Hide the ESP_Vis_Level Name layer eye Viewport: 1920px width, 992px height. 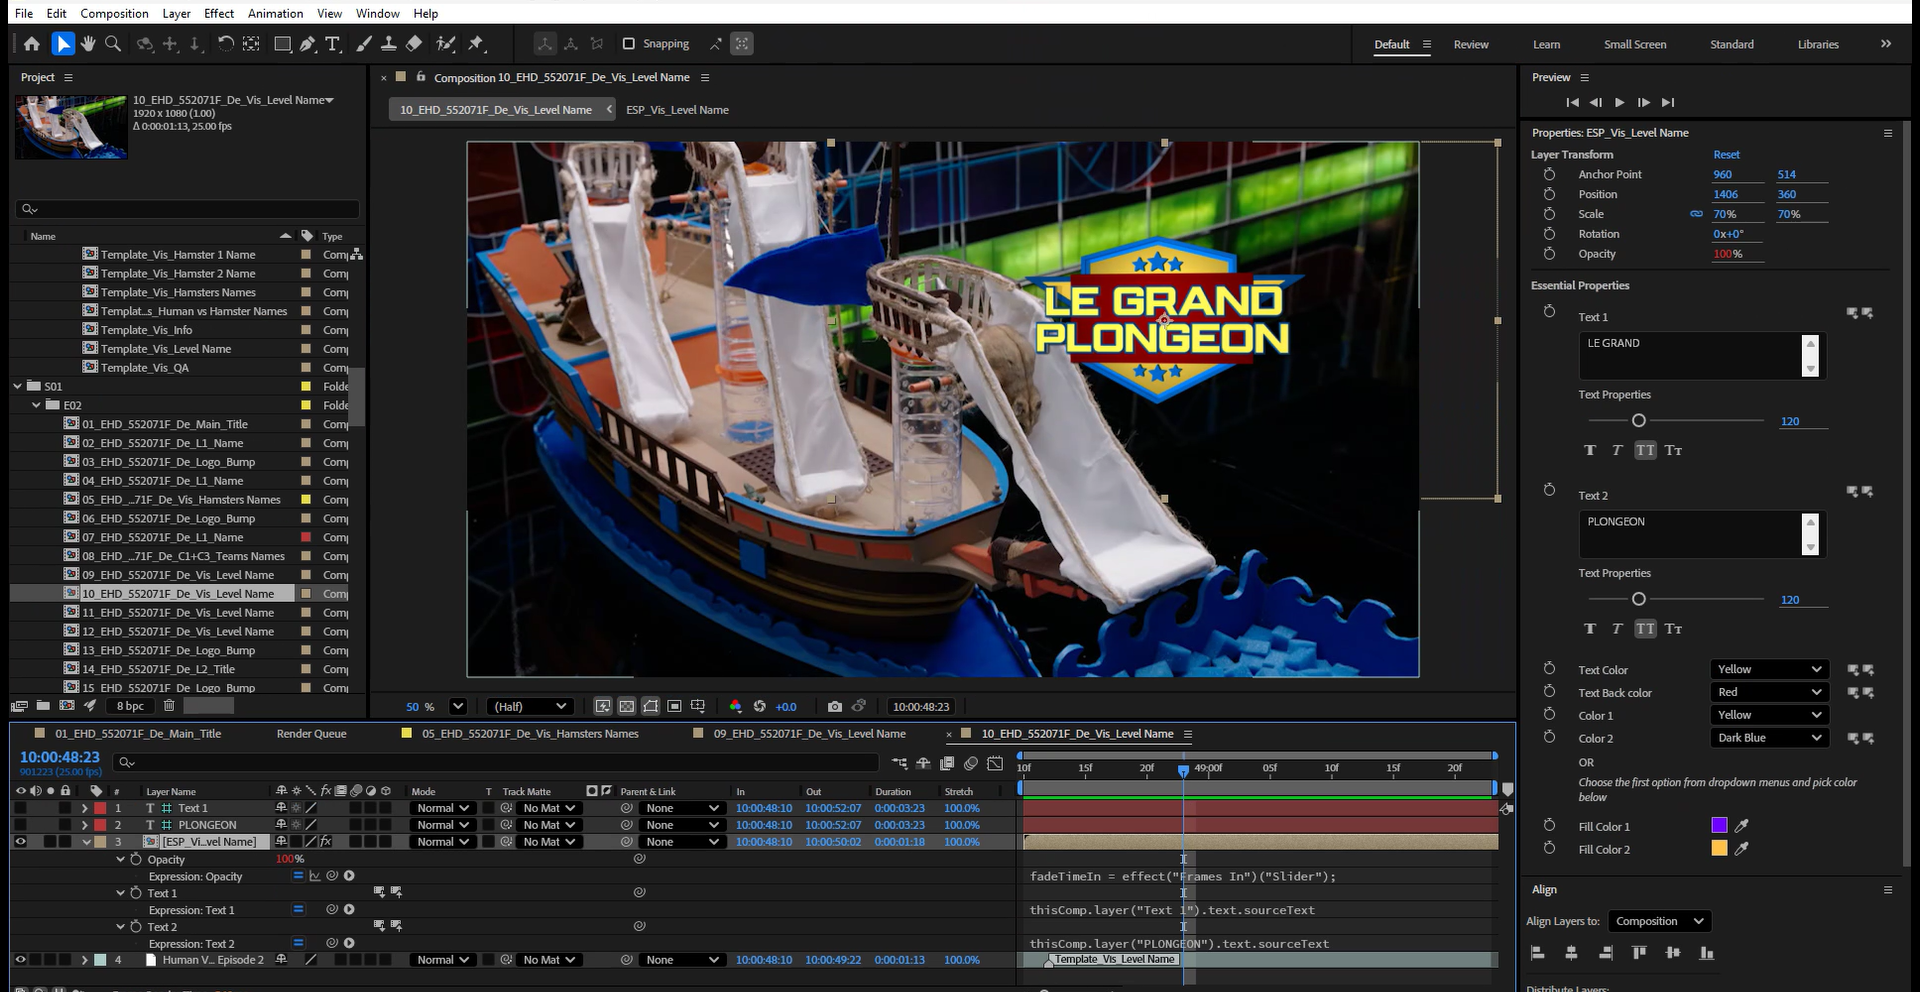[x=20, y=842]
